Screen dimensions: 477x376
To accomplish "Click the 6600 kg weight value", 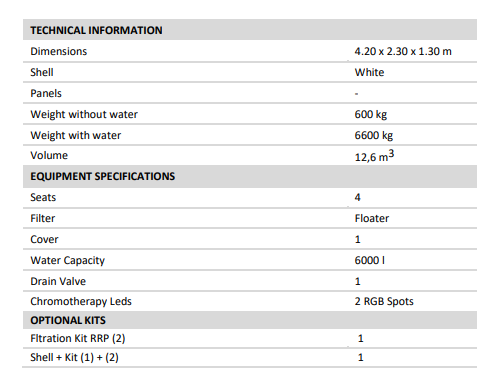I will coord(374,135).
